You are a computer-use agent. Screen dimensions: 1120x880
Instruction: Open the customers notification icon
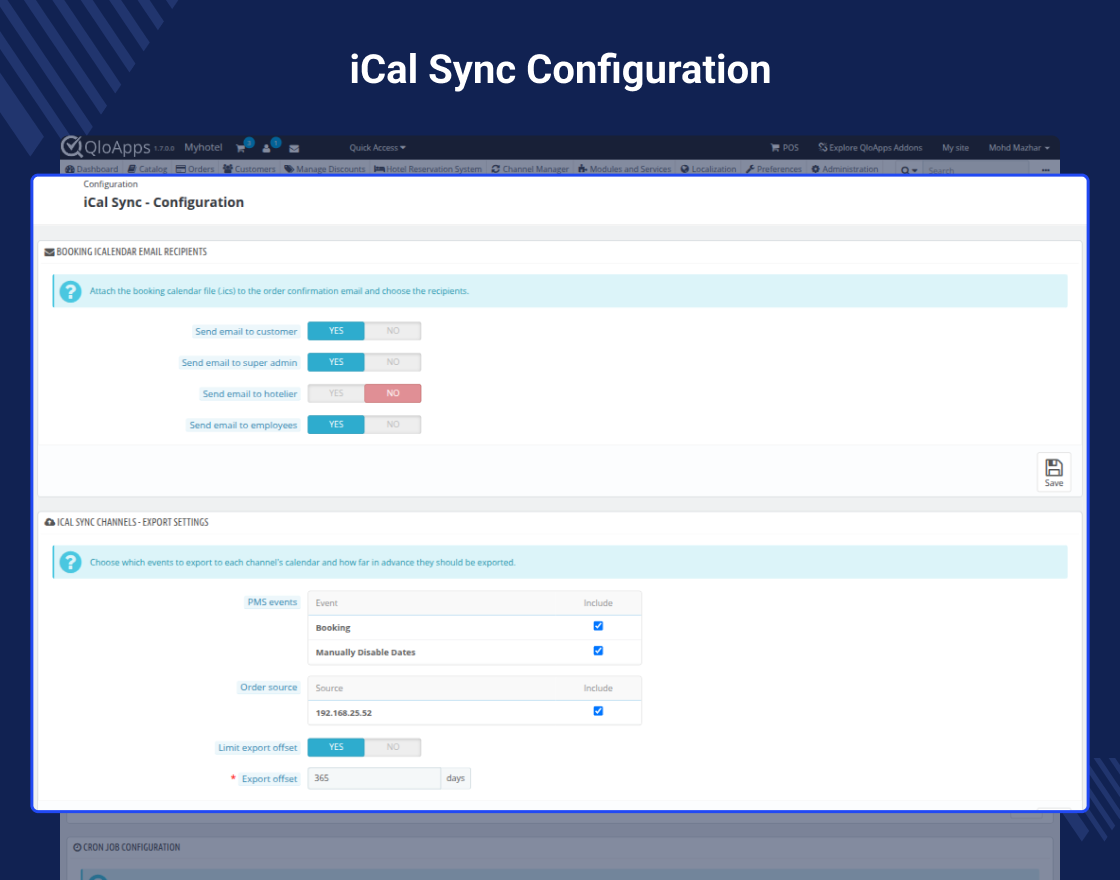[266, 148]
